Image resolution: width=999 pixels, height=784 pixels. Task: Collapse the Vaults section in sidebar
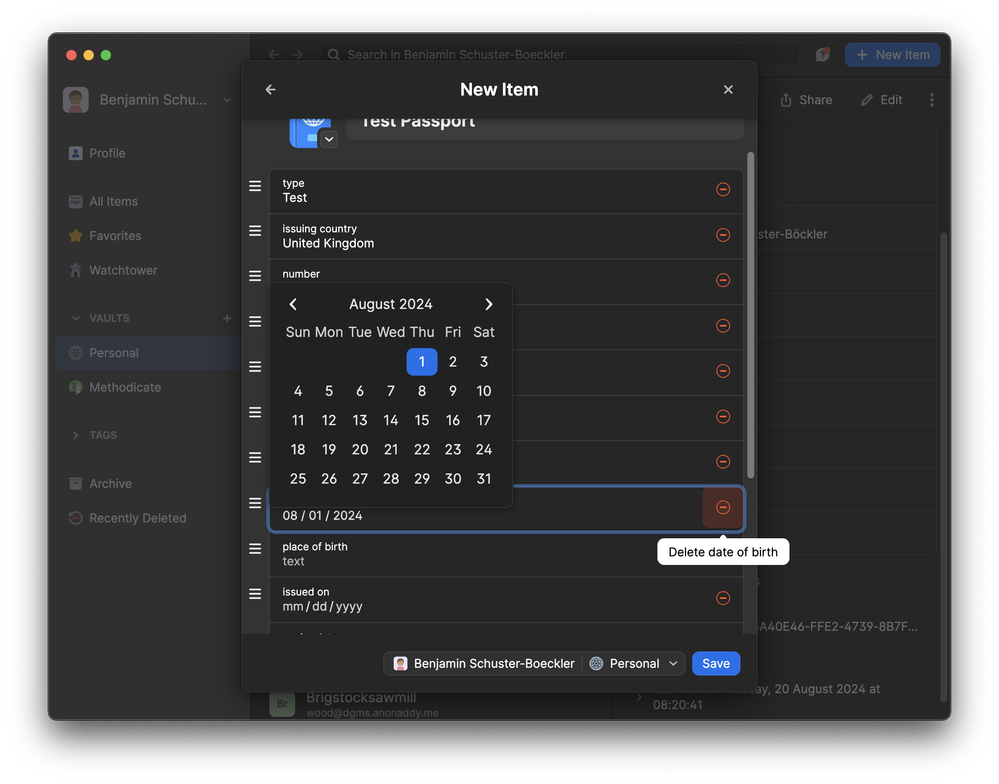(76, 318)
